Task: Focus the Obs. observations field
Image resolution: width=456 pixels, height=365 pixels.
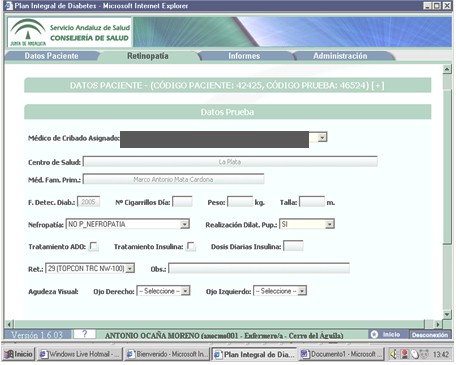Action: pyautogui.click(x=259, y=268)
